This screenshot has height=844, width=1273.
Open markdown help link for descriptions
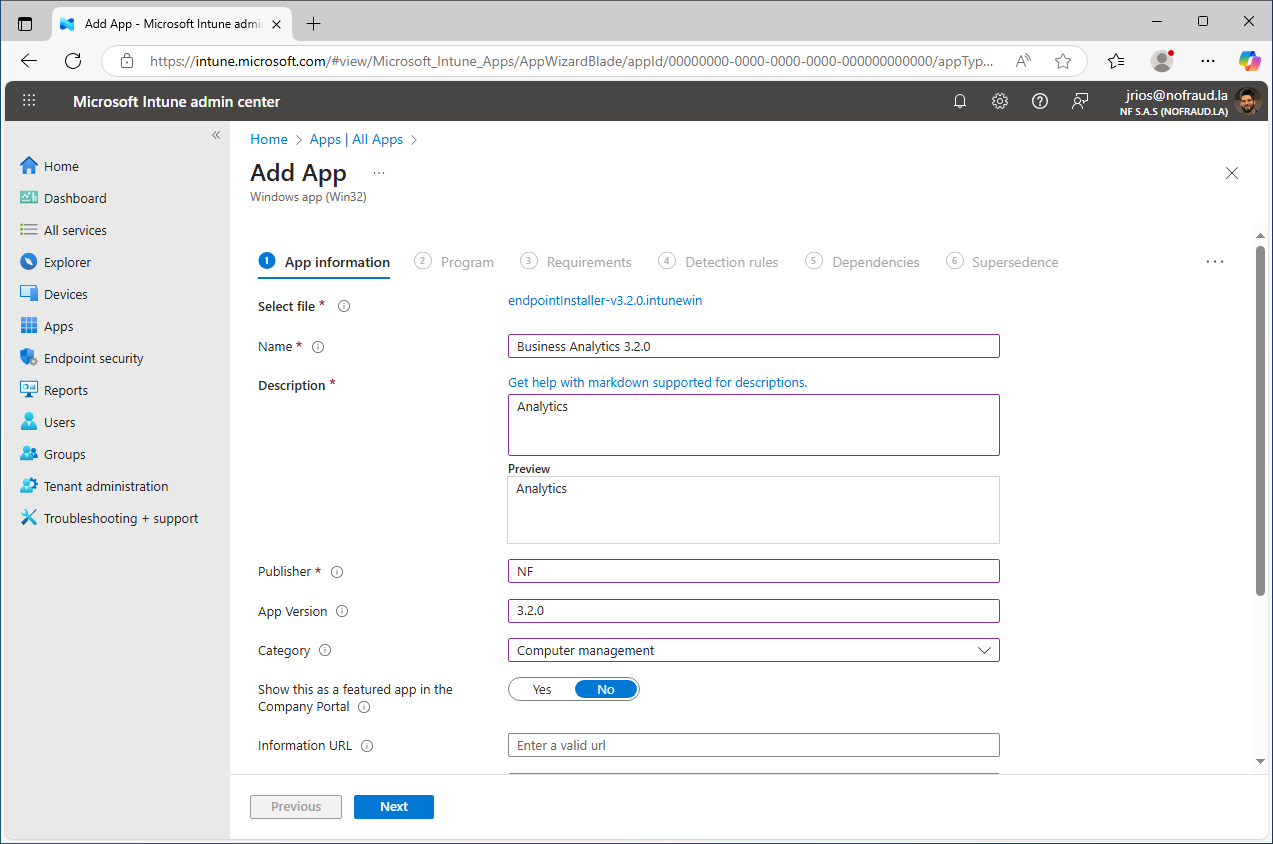657,382
